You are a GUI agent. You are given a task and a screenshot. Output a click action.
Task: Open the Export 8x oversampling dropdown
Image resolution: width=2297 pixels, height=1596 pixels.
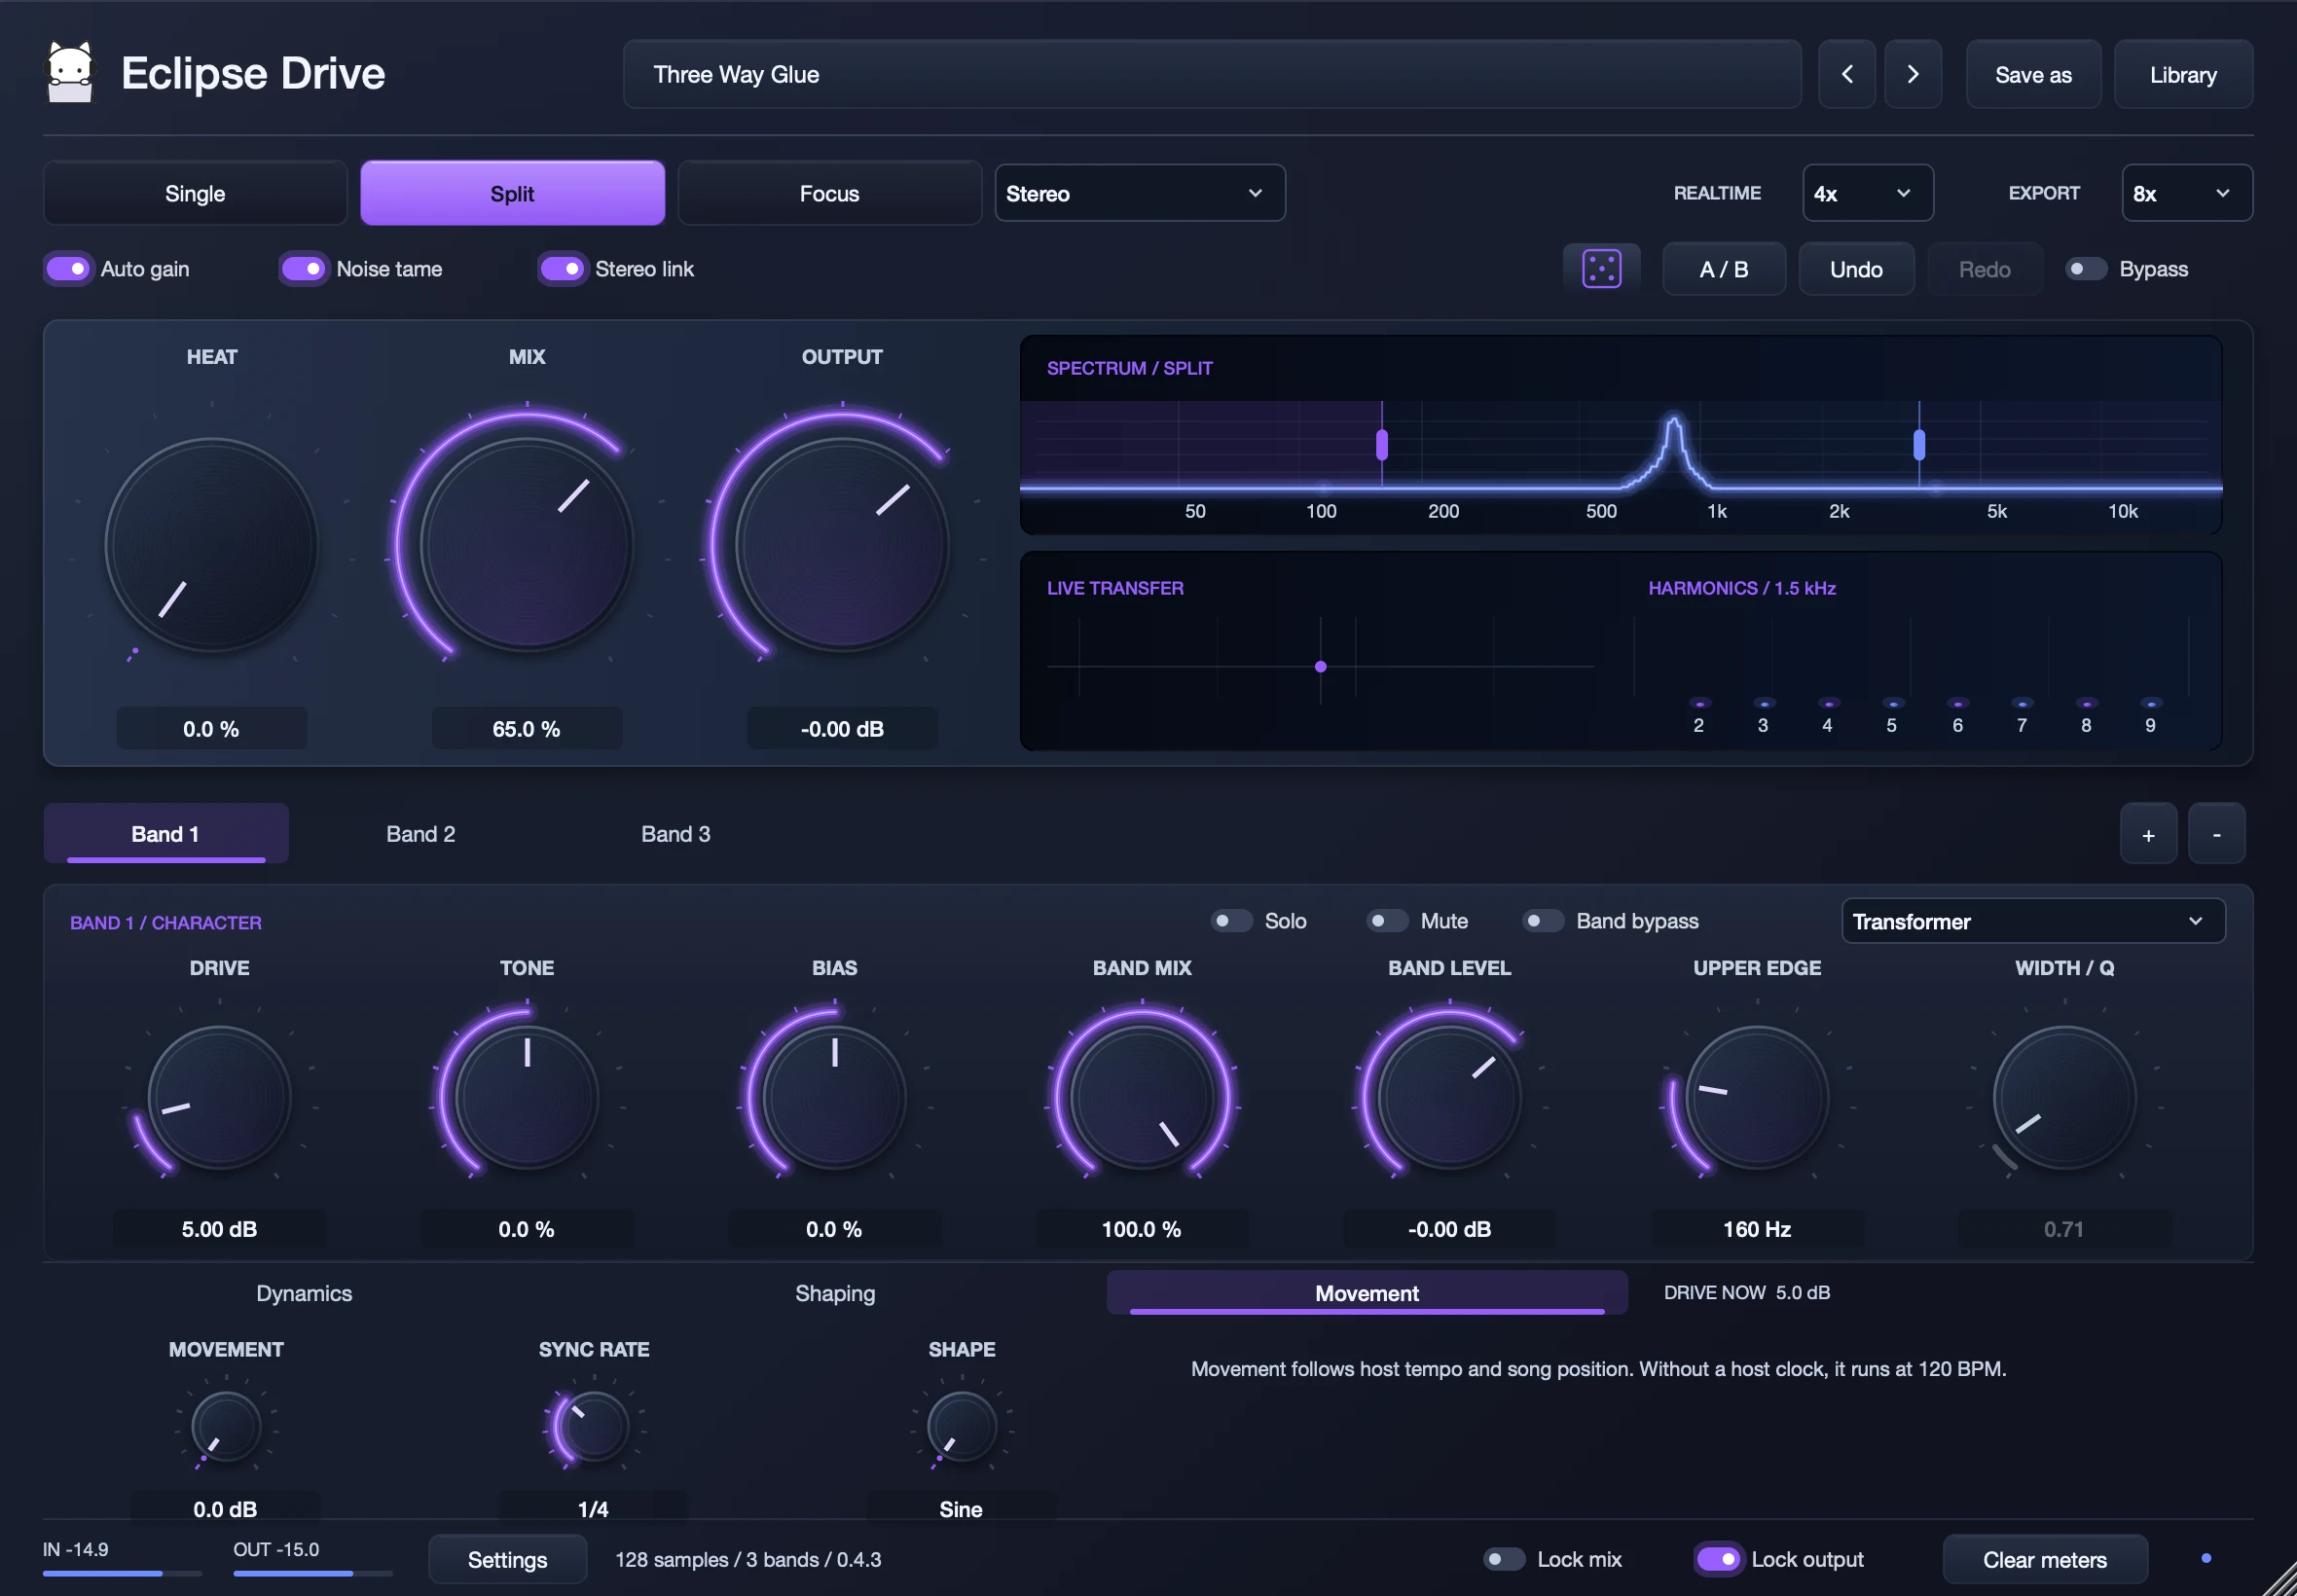2186,193
